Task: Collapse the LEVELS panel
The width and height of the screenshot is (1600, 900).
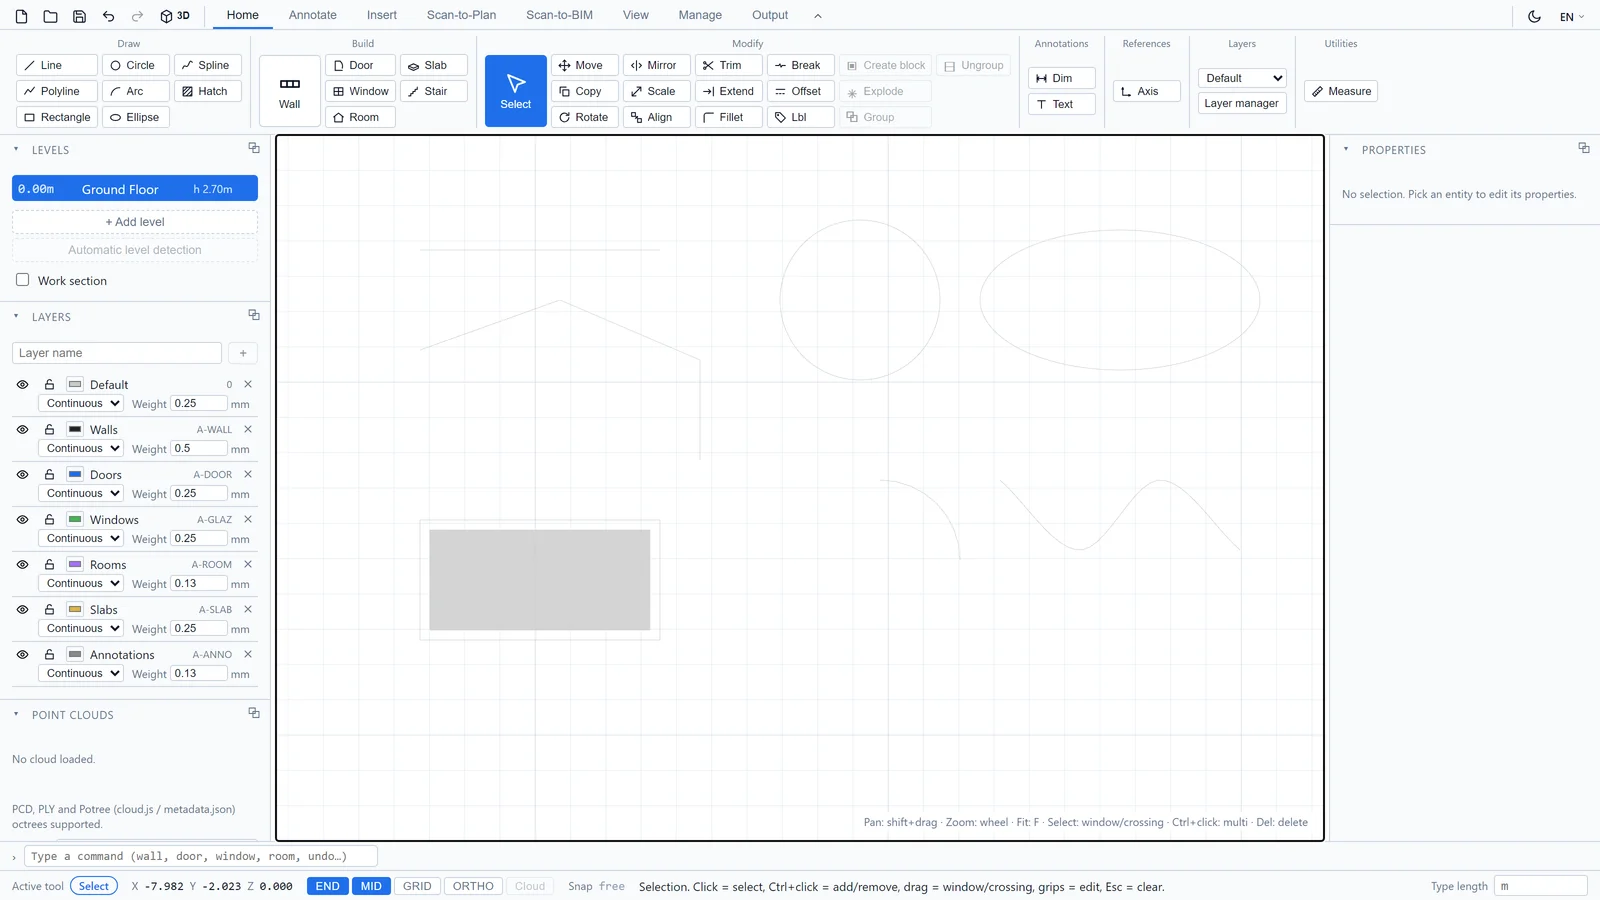Action: pyautogui.click(x=16, y=149)
